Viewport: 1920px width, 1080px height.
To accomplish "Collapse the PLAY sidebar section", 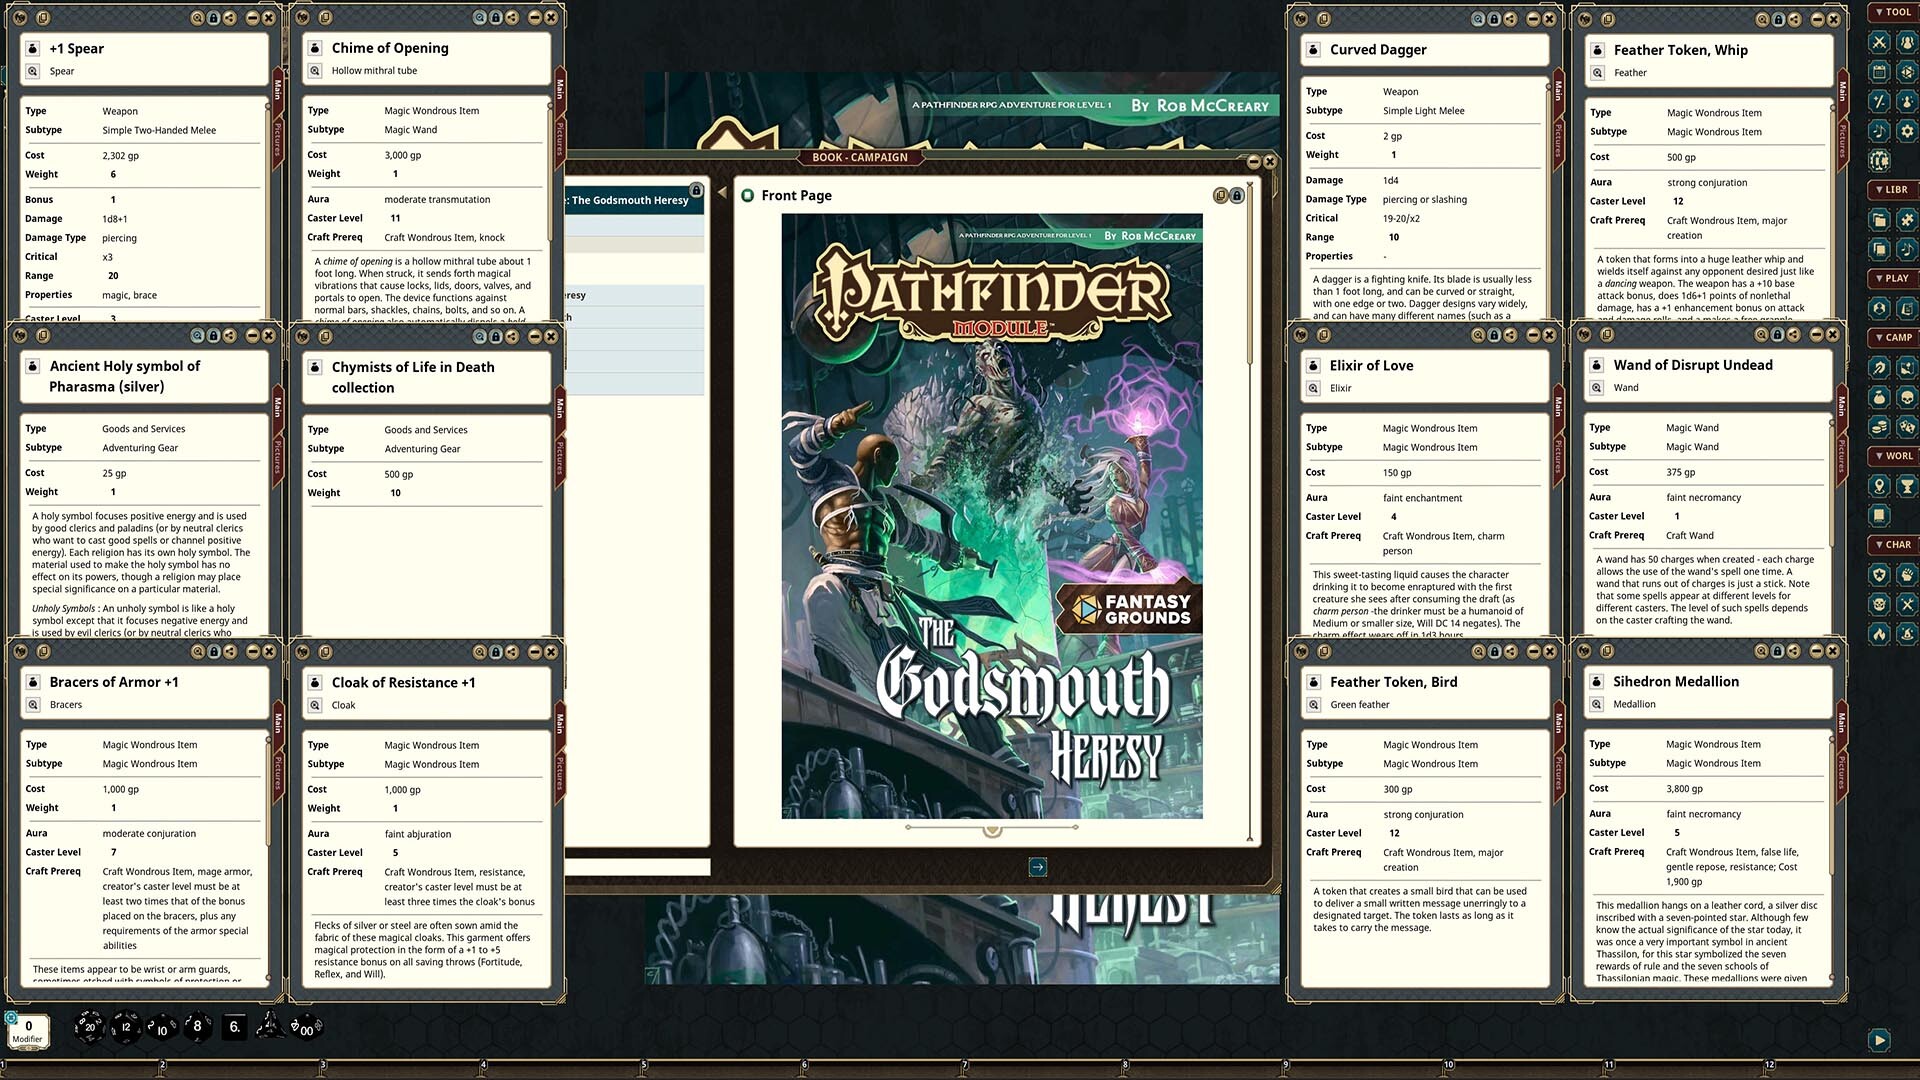I will click(1893, 278).
